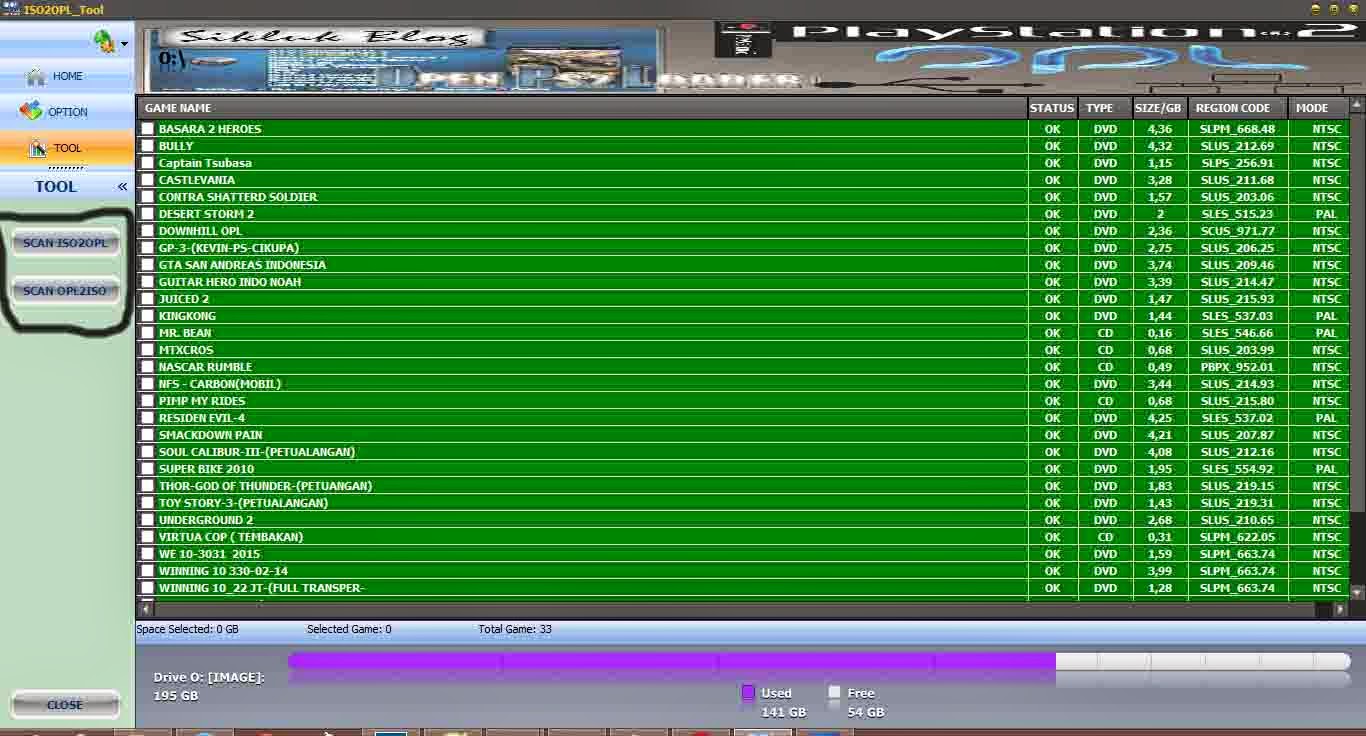Image resolution: width=1366 pixels, height=736 pixels.
Task: Click the purple Used legend swatch
Action: coord(748,692)
